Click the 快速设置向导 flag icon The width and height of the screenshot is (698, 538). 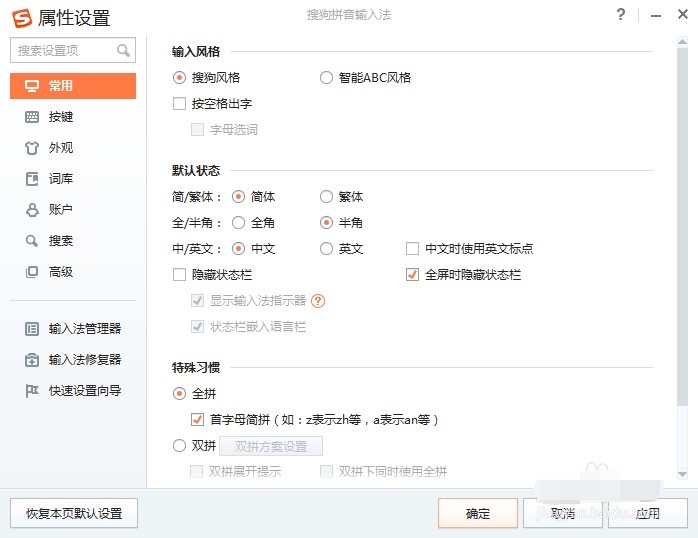tap(31, 391)
